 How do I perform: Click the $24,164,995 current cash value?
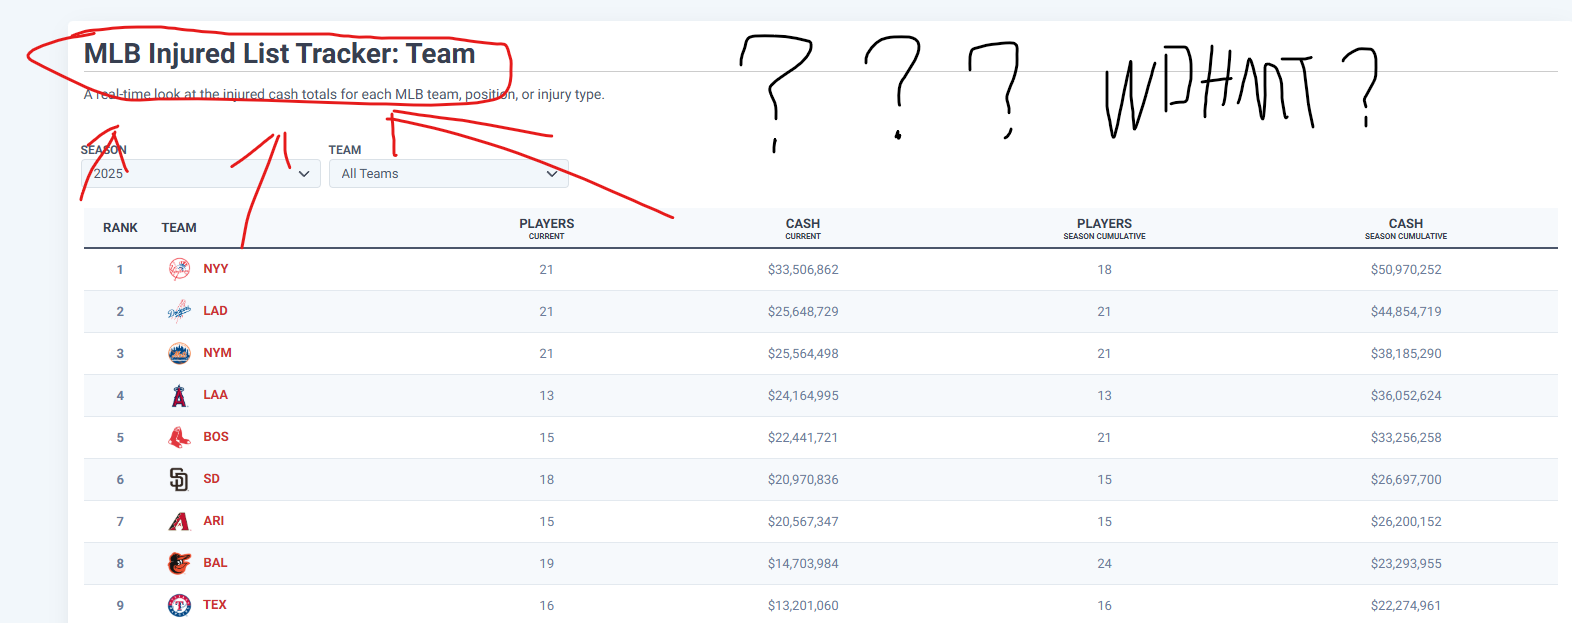click(803, 396)
